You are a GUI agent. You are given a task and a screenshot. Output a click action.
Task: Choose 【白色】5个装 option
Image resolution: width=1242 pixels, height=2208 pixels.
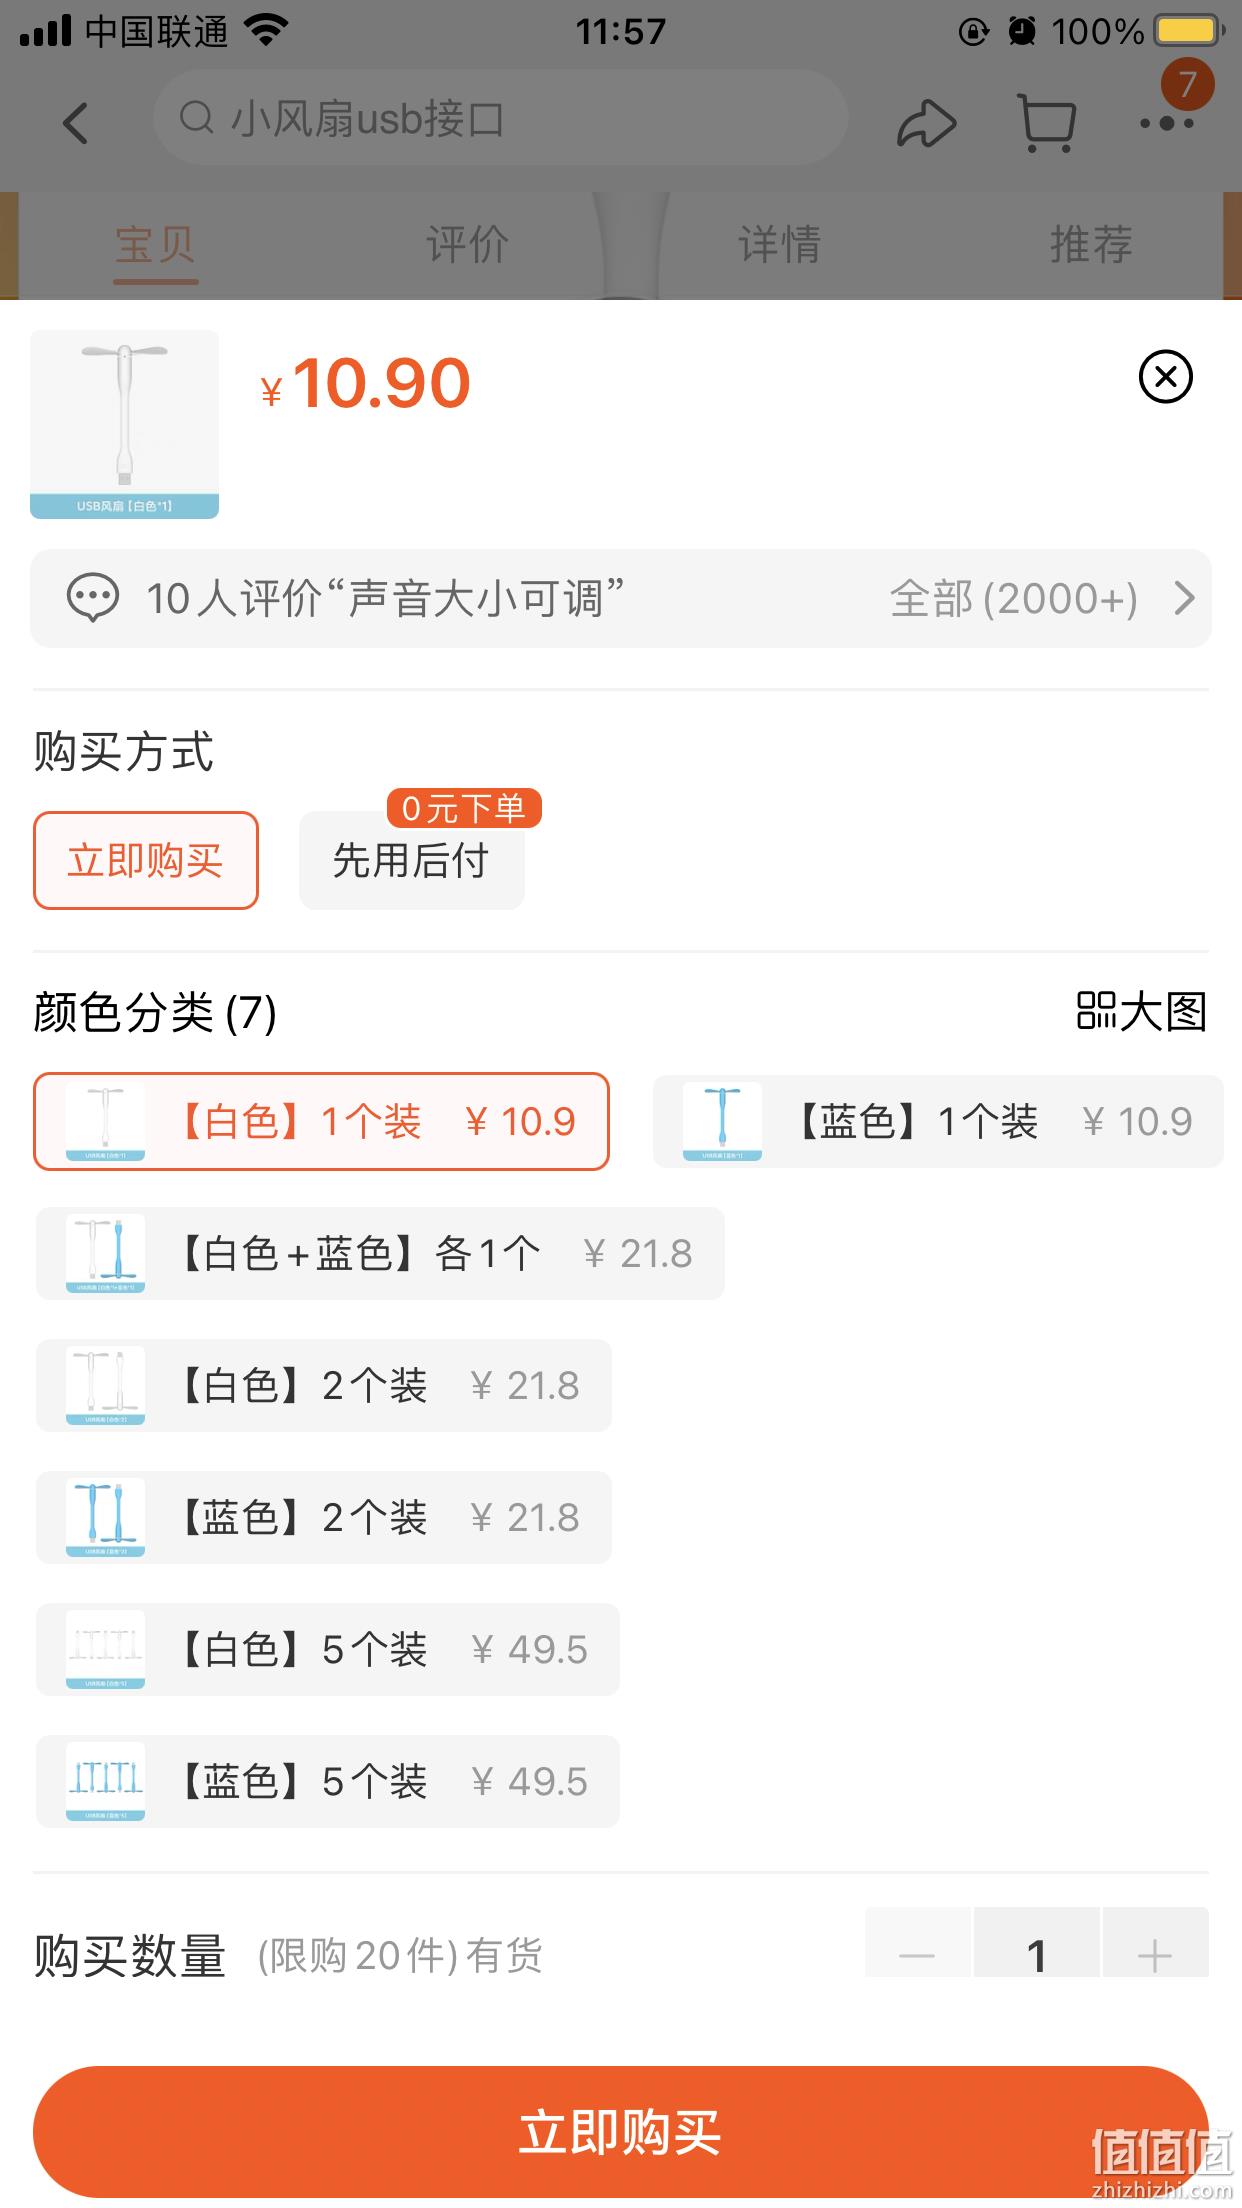pyautogui.click(x=328, y=1649)
